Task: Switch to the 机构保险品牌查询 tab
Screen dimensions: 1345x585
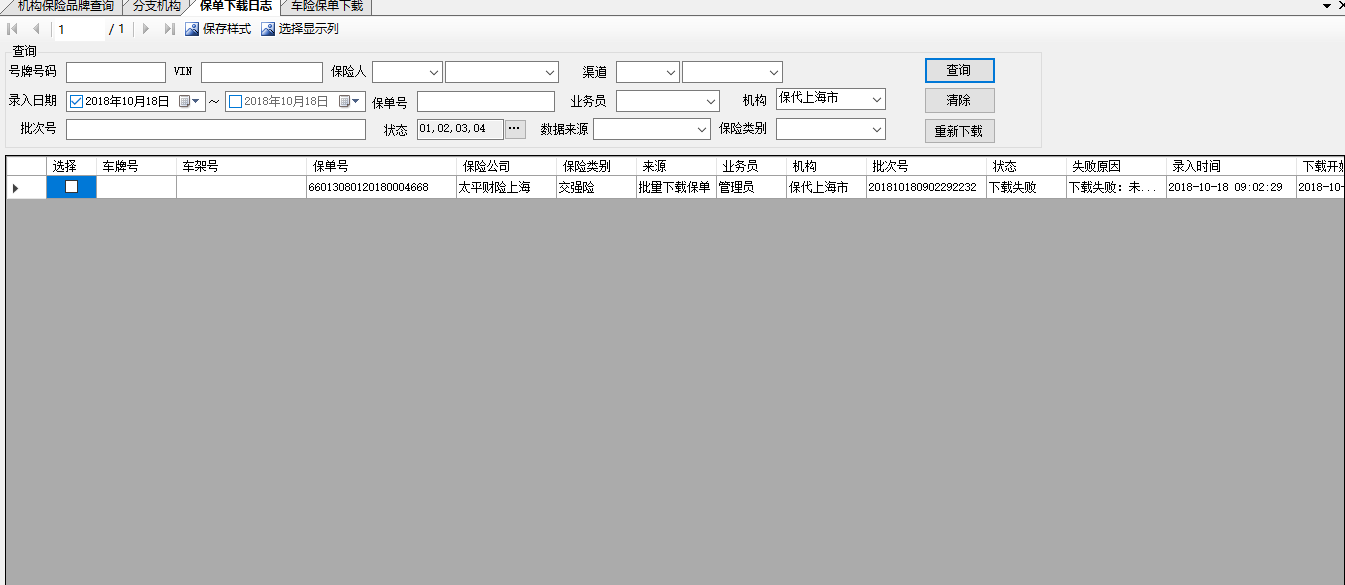Action: 66,6
